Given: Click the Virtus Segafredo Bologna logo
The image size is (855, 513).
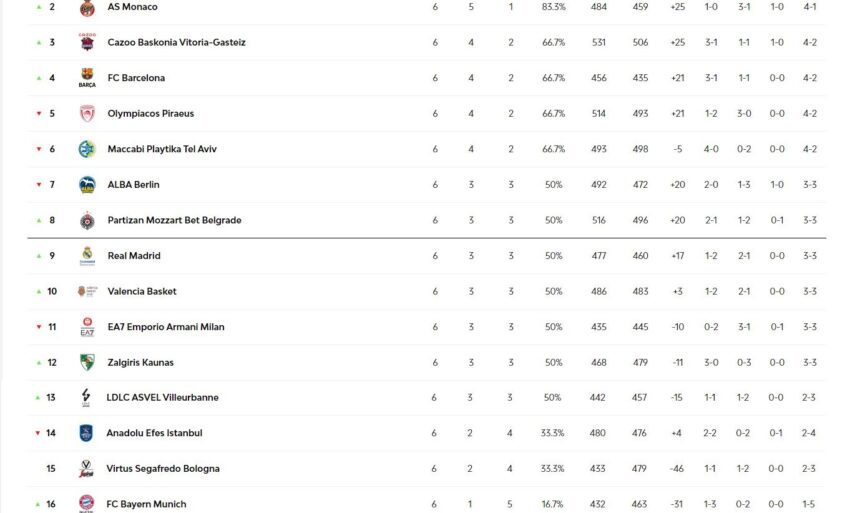Looking at the screenshot, I should click(x=87, y=468).
